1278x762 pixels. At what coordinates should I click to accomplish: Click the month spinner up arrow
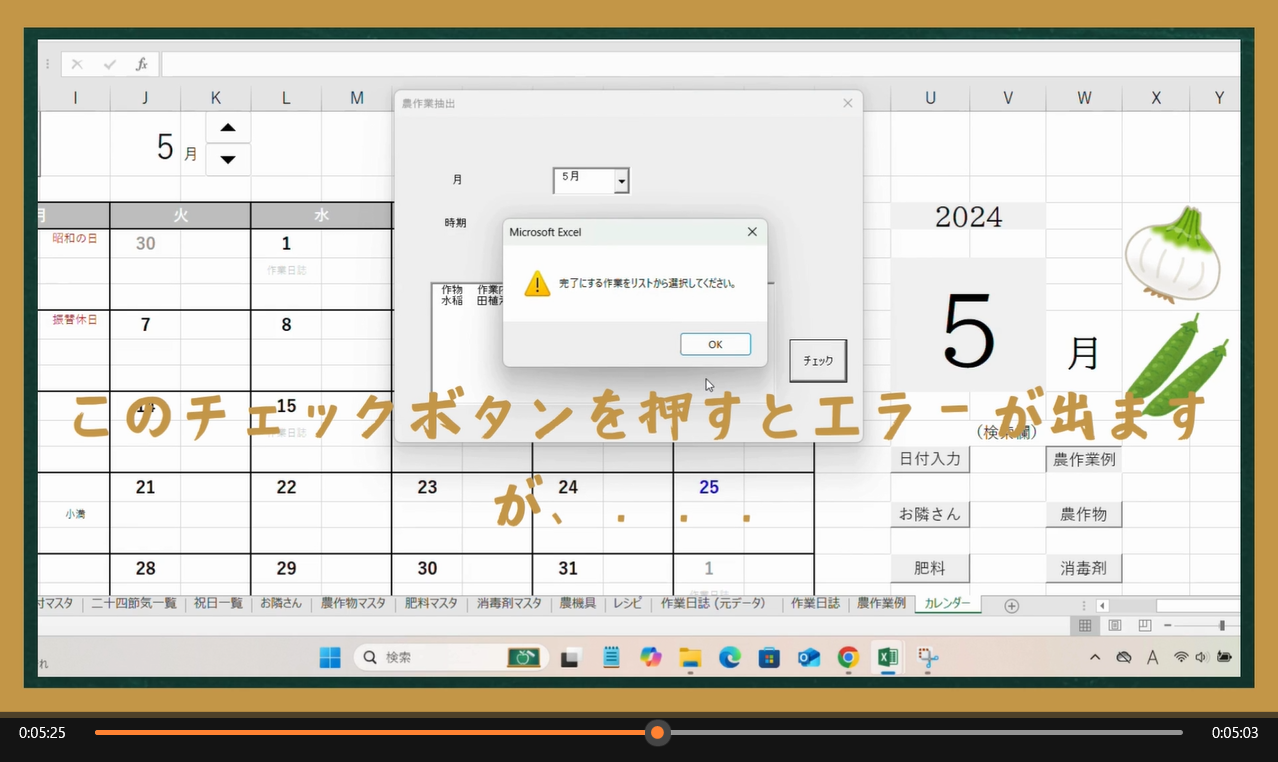pos(228,127)
